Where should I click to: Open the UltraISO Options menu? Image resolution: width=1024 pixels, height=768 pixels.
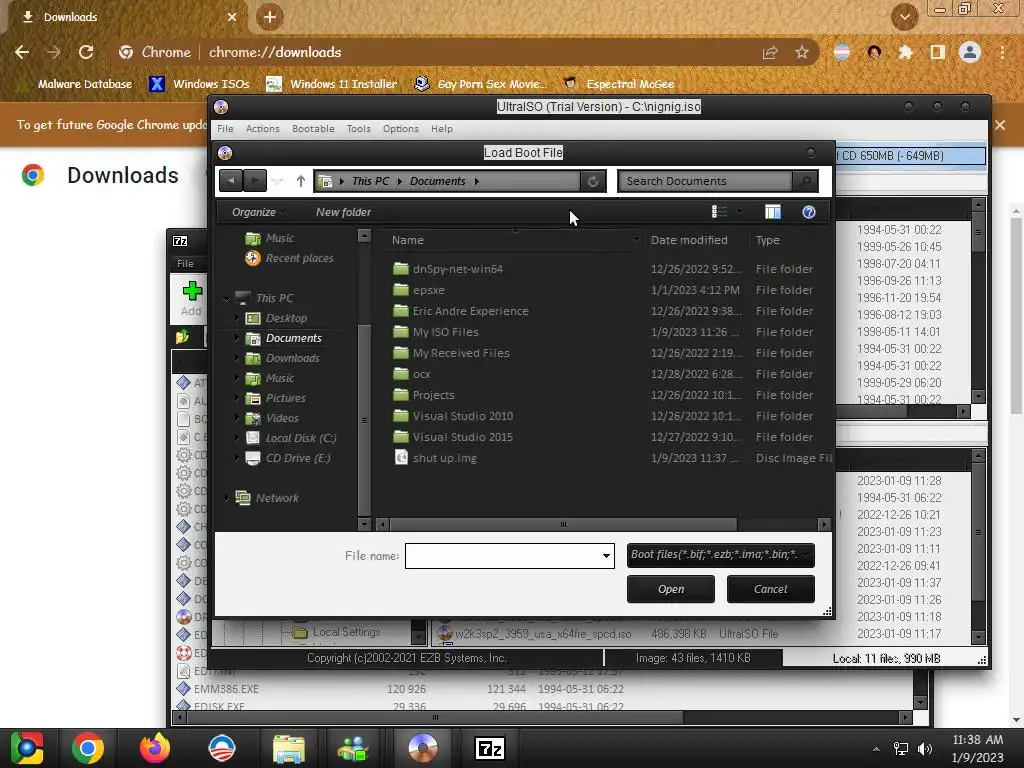click(x=400, y=129)
